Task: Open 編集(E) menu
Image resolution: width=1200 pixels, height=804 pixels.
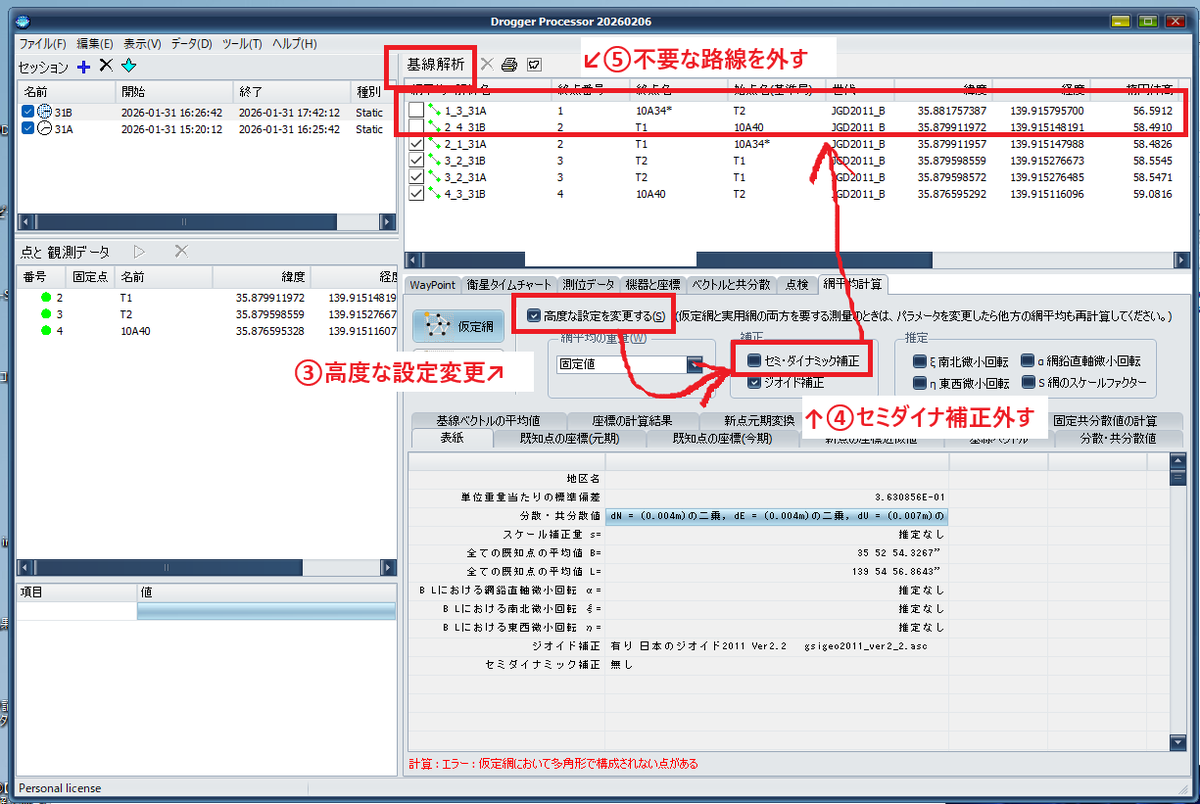Action: [x=95, y=44]
